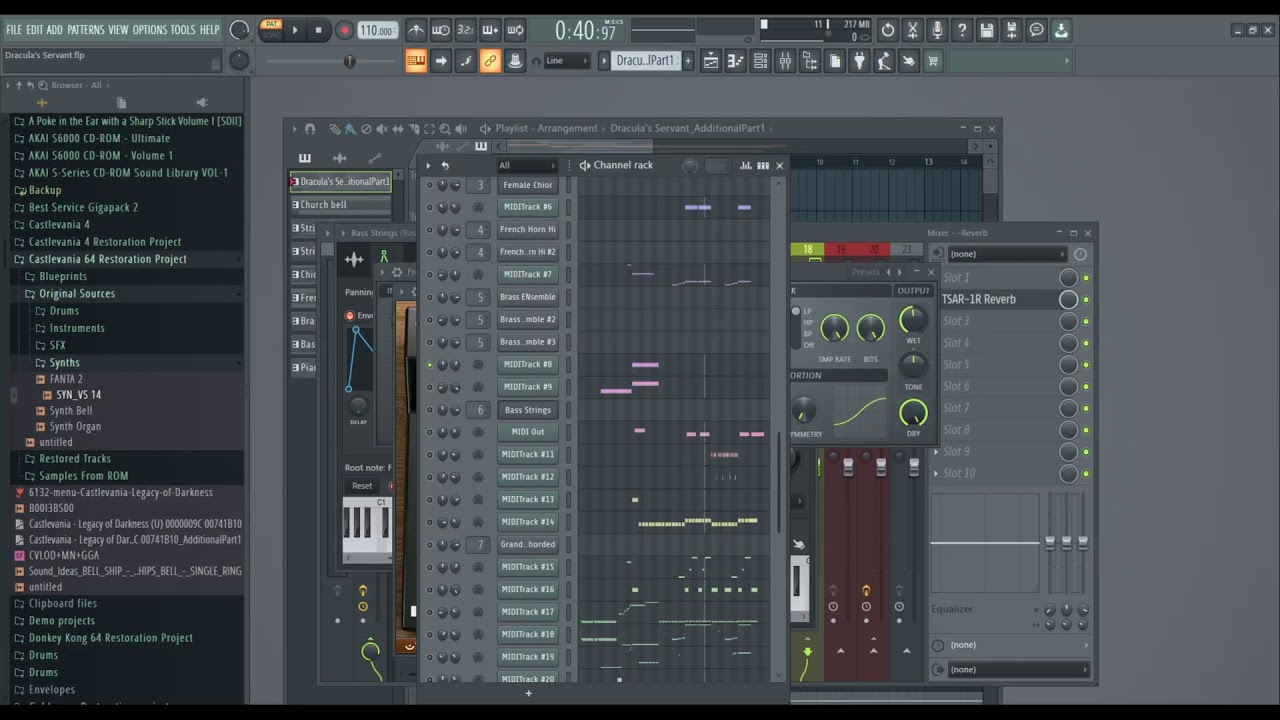The height and width of the screenshot is (720, 1280).
Task: Click the Female Chior channel button
Action: (x=528, y=185)
